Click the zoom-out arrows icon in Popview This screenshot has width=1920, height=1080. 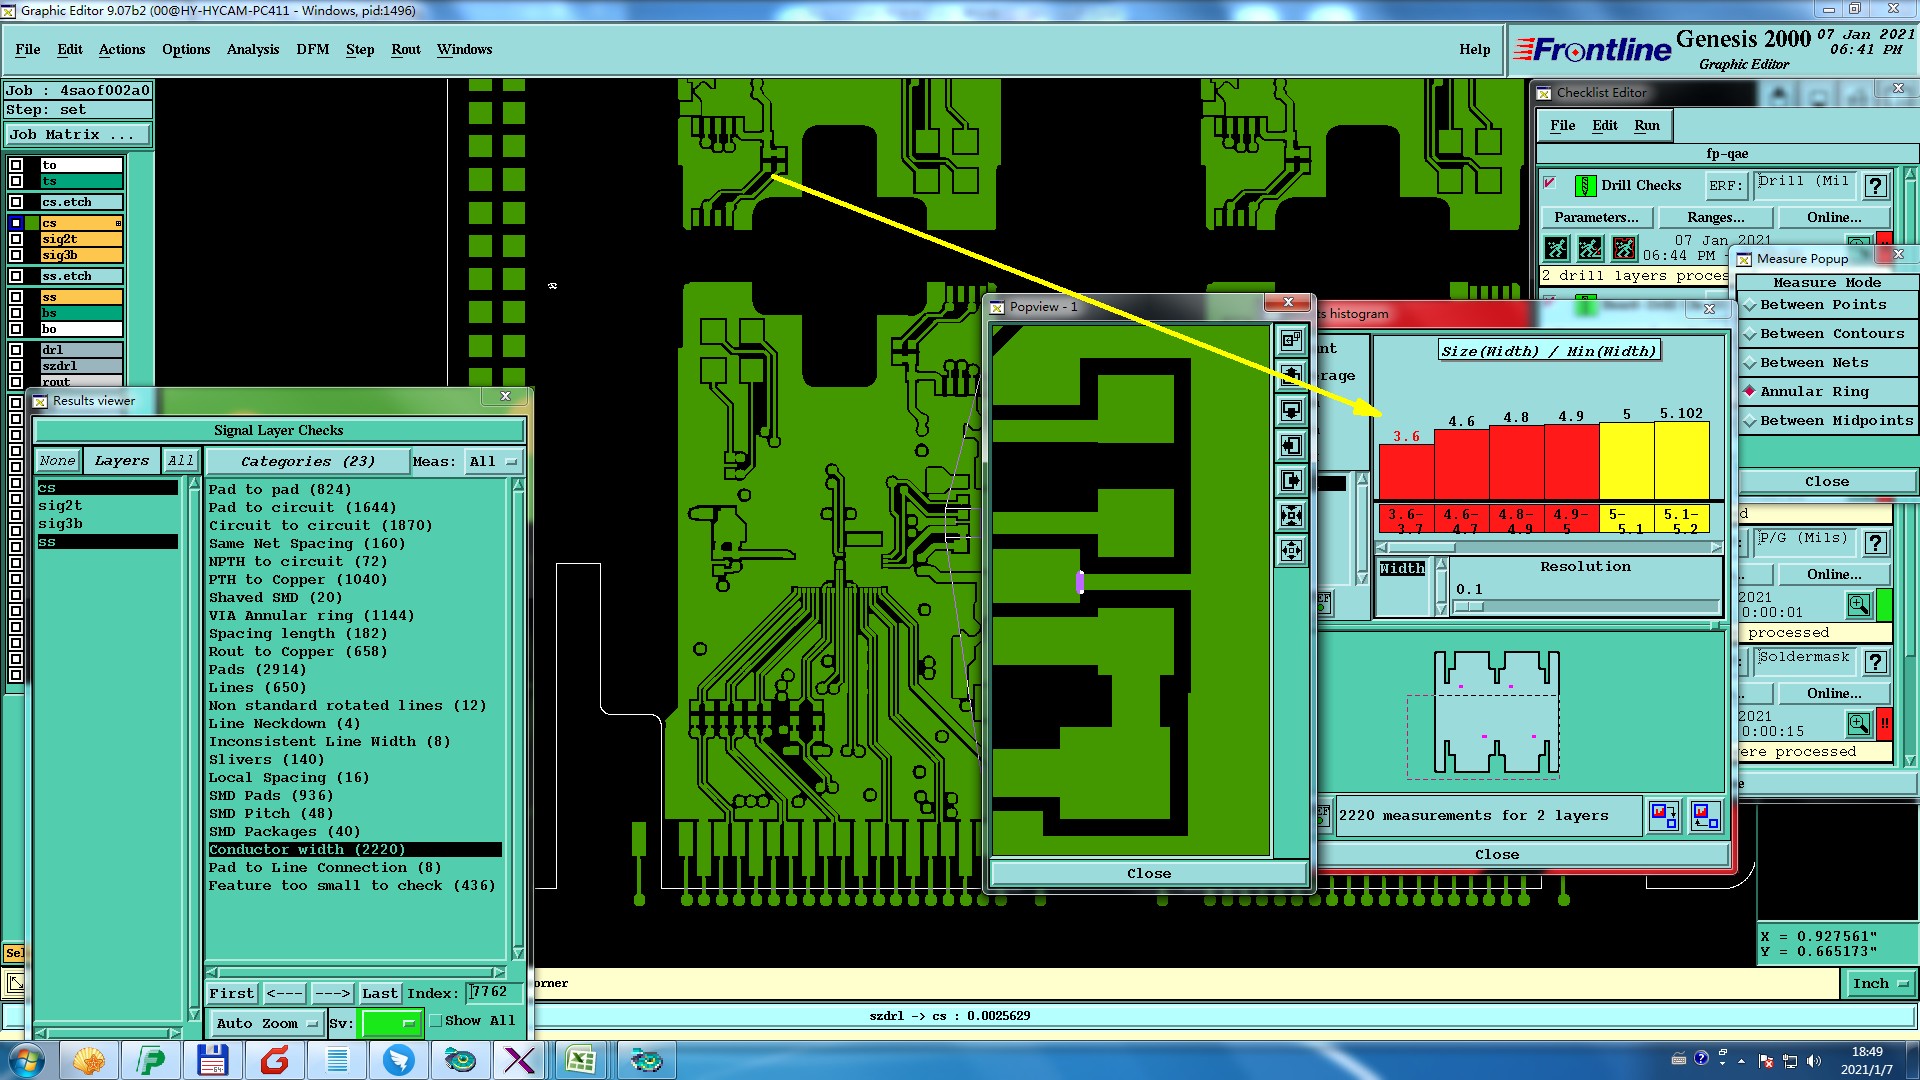coord(1291,551)
